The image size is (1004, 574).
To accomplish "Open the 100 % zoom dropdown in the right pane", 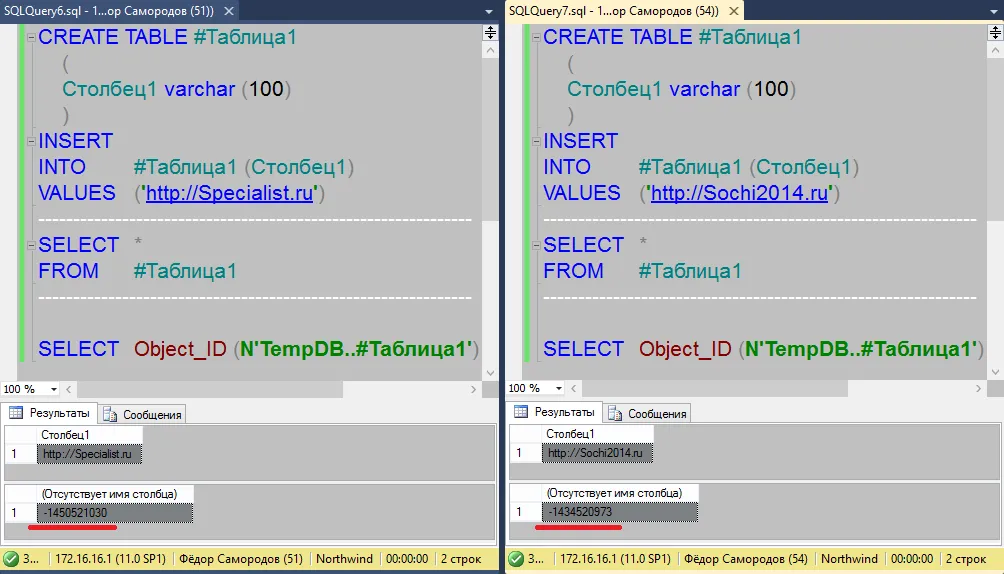I will point(559,388).
